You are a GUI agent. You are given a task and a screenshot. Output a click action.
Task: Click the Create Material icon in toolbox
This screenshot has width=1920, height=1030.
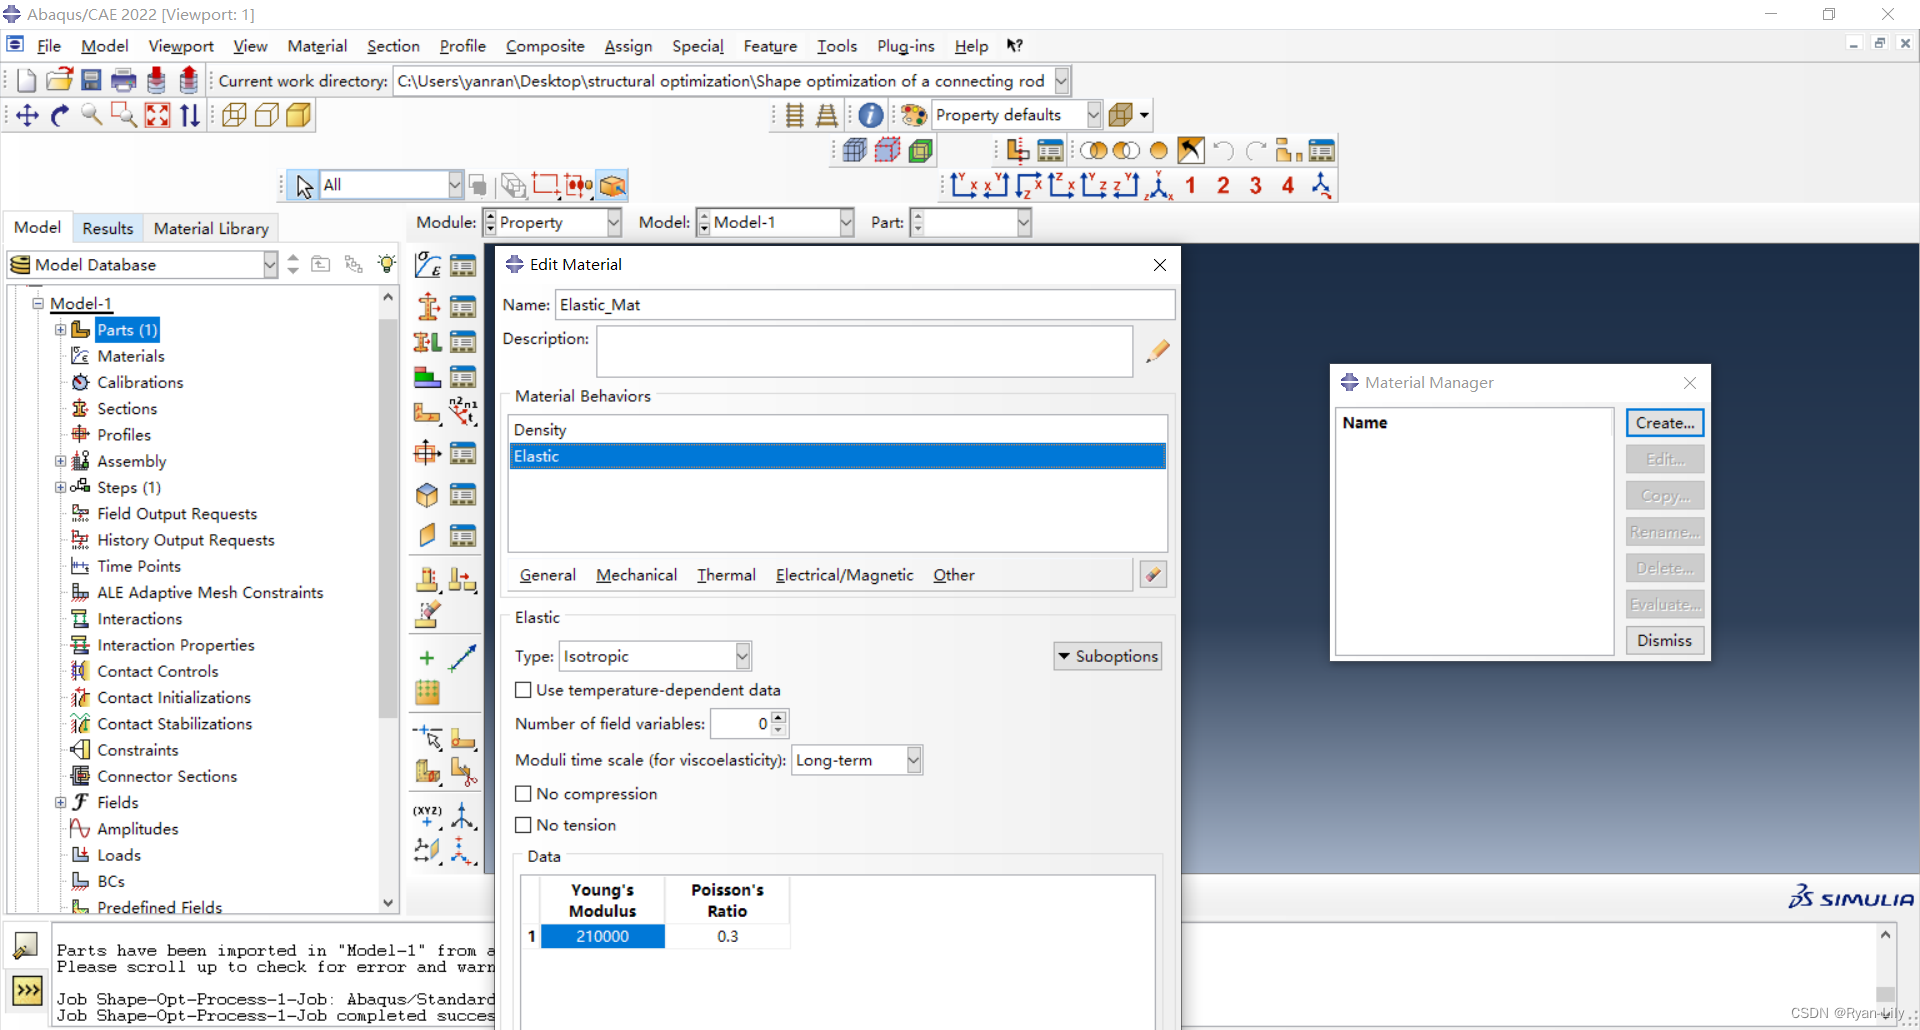pos(428,265)
